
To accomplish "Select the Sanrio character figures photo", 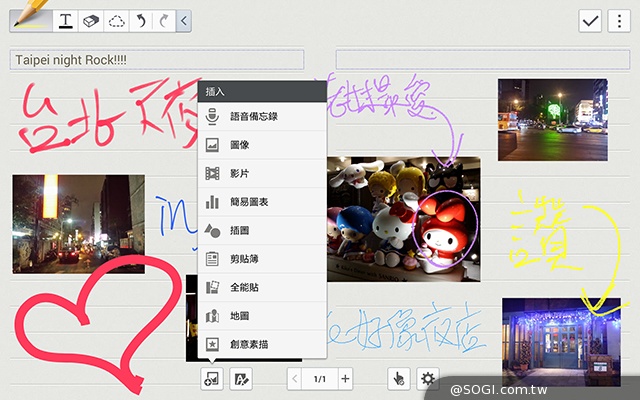I will [404, 219].
